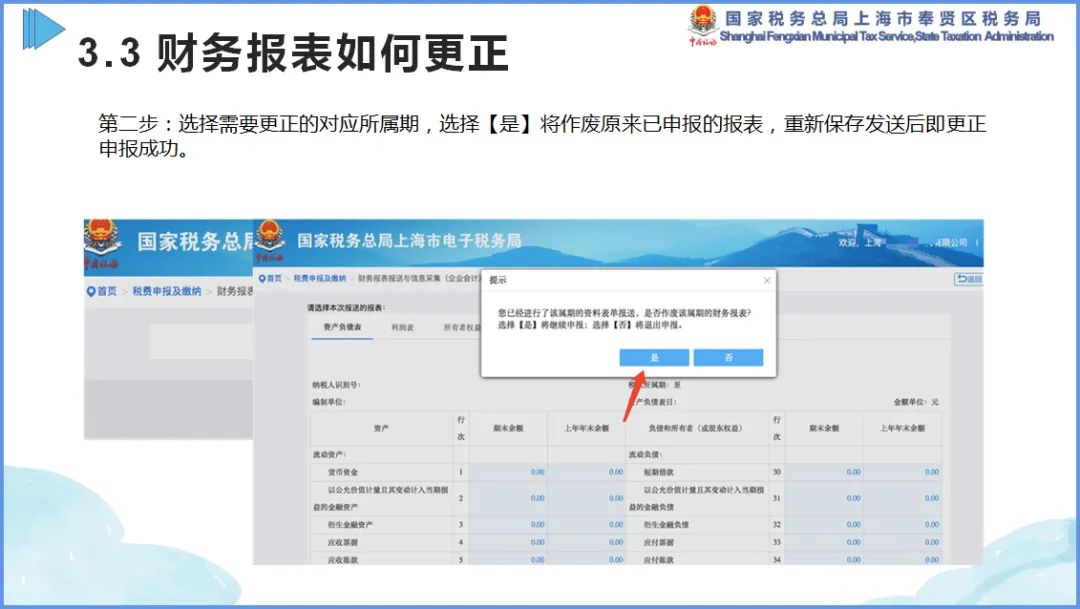The width and height of the screenshot is (1080, 609).
Task: Click the 应收票据 row label
Action: [342, 543]
